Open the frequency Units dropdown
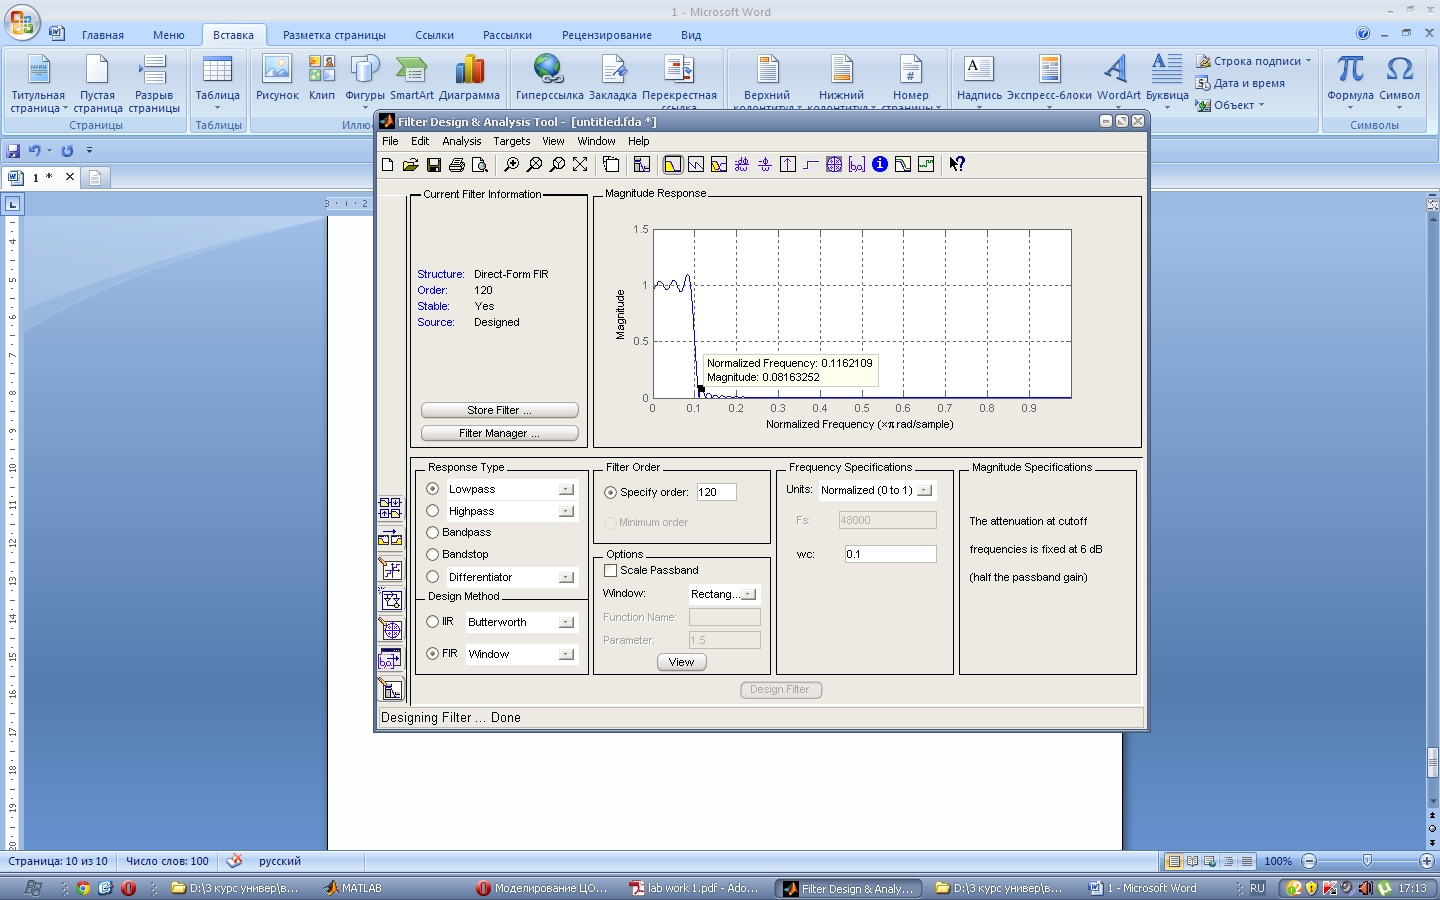The image size is (1440, 900). point(924,490)
